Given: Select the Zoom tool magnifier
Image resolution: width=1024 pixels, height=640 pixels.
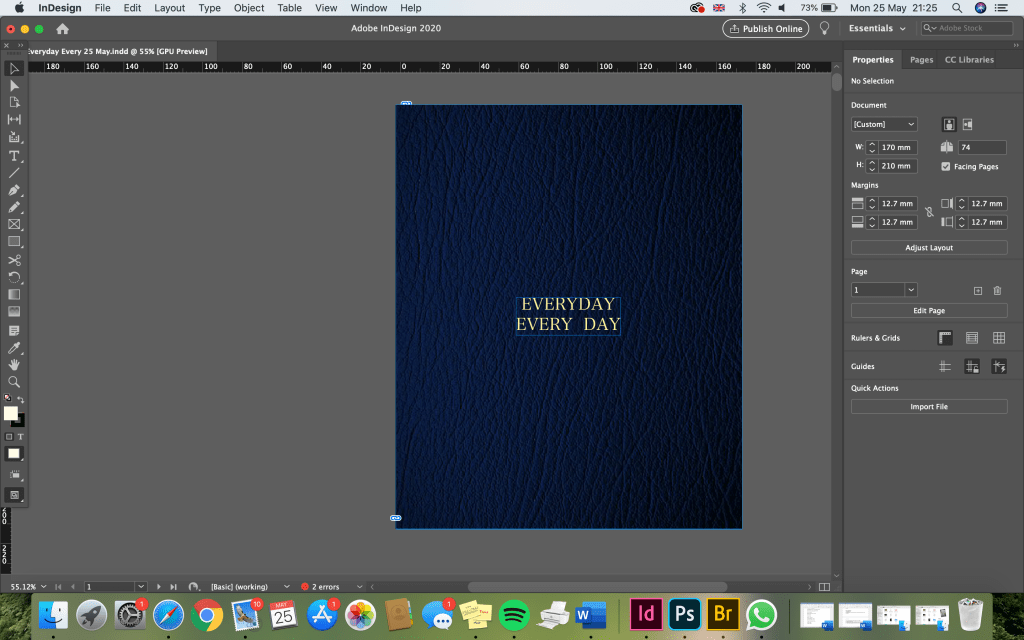Looking at the screenshot, I should pos(14,382).
